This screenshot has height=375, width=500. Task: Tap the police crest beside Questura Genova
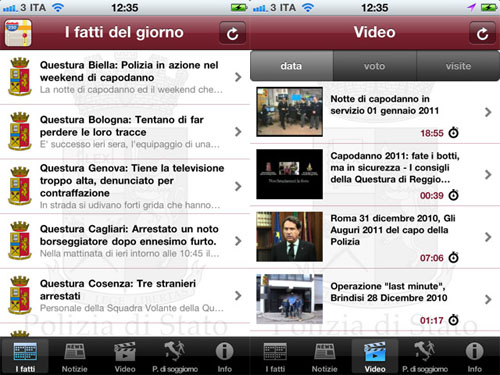click(20, 186)
